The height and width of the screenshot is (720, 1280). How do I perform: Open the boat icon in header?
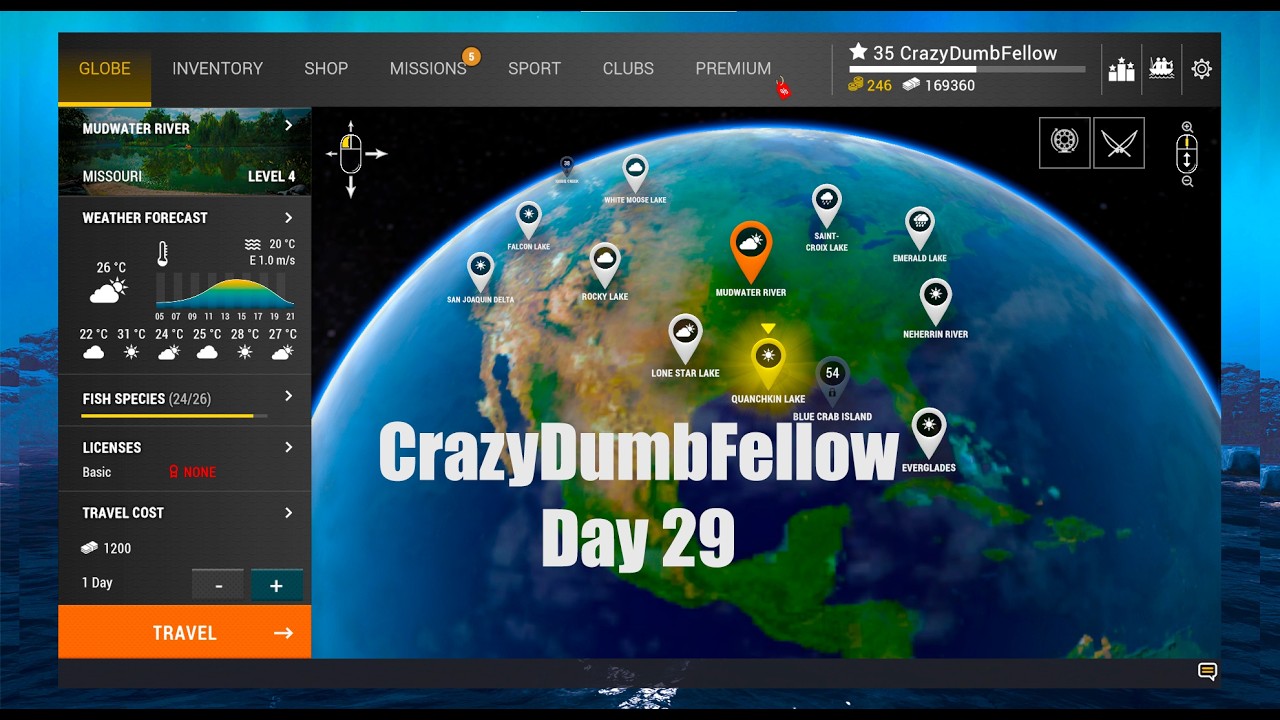[1161, 69]
